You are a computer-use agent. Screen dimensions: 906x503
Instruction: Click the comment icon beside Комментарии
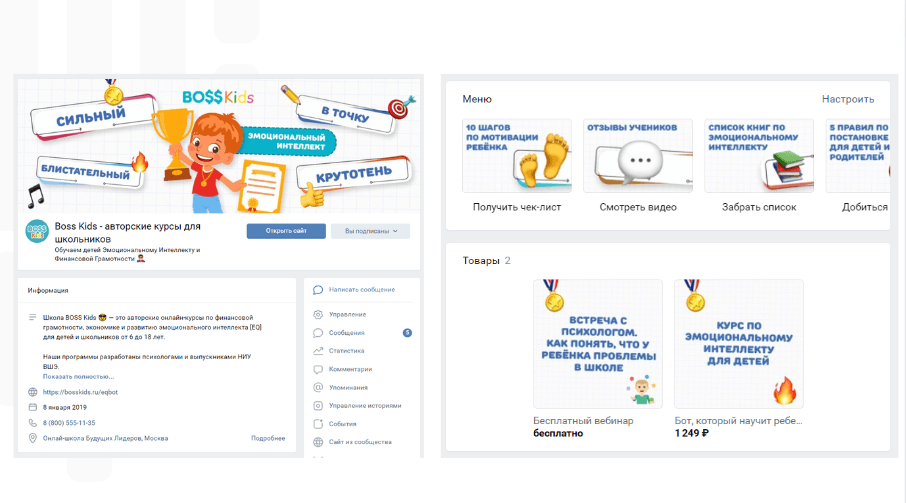coord(318,370)
